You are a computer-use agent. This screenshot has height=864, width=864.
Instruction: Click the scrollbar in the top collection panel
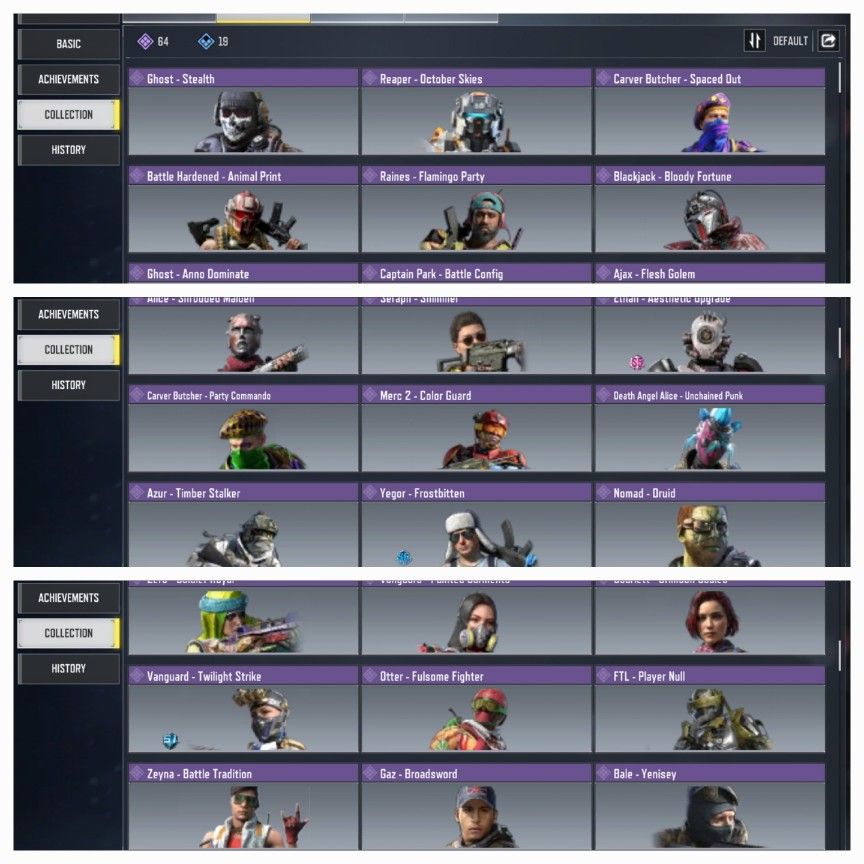coord(839,77)
